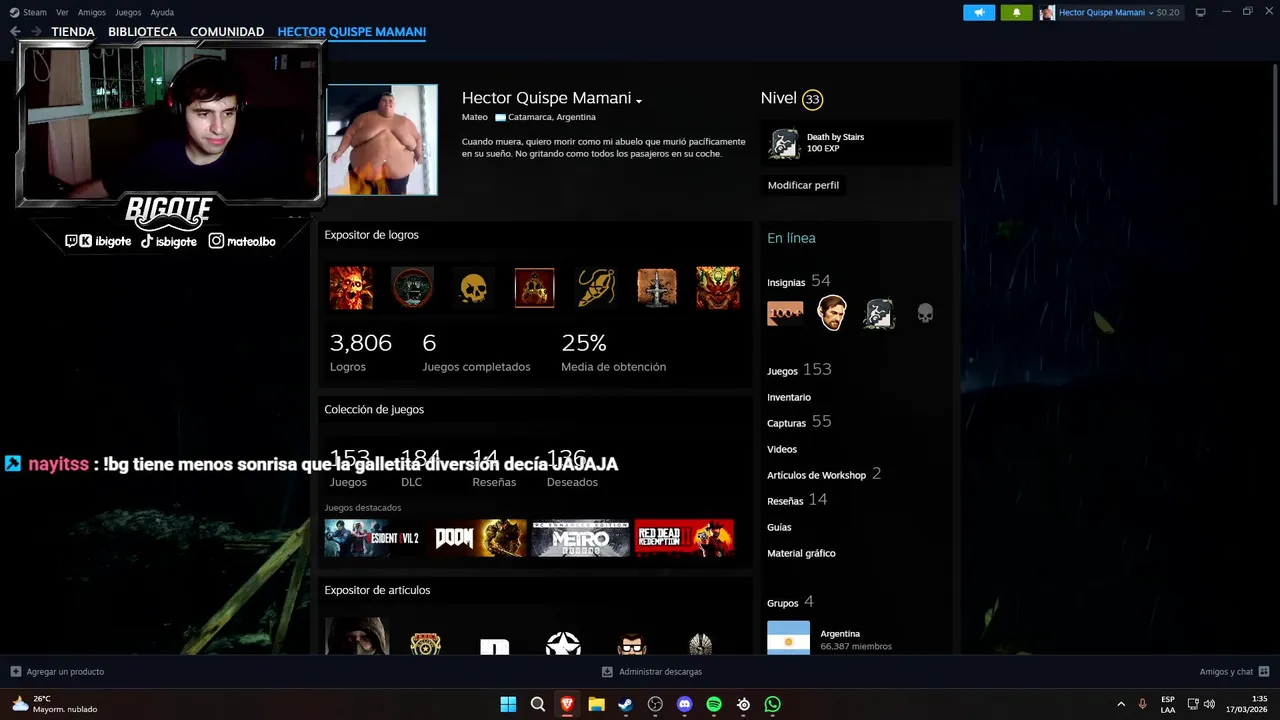The image size is (1280, 720).
Task: Open Spotify from the taskbar
Action: (x=714, y=704)
